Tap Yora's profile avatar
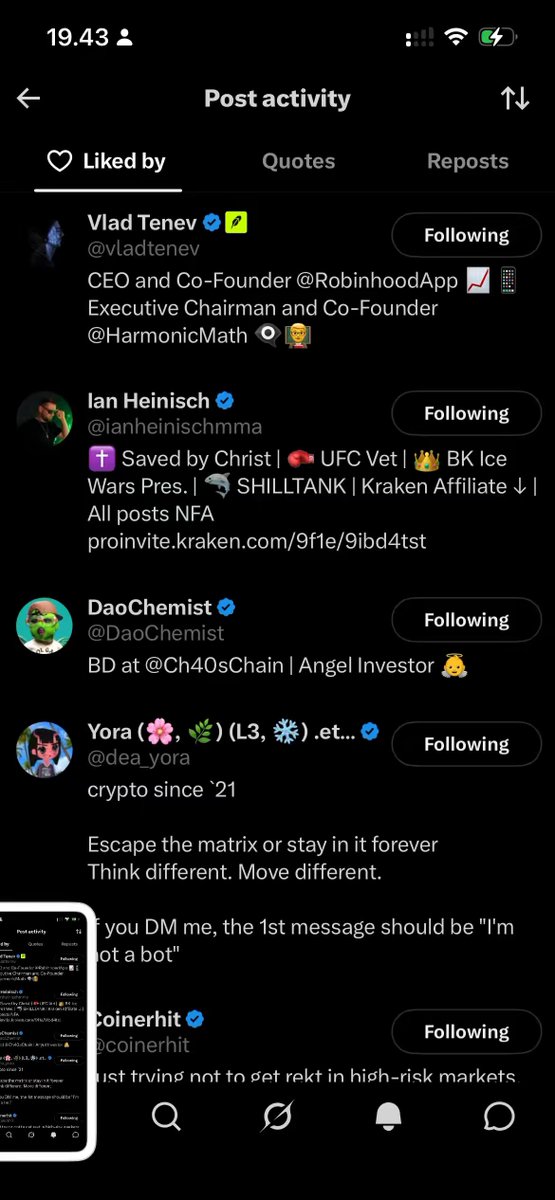This screenshot has width=555, height=1200. 44,749
